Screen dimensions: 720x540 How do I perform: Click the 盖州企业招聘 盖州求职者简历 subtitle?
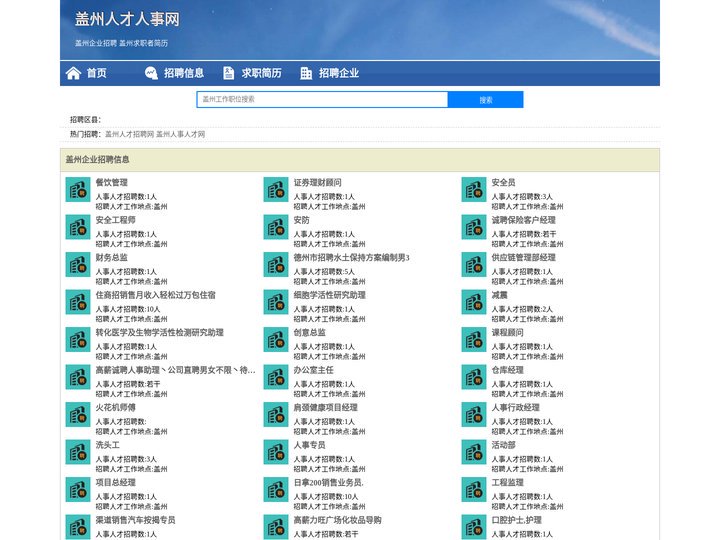[x=122, y=43]
